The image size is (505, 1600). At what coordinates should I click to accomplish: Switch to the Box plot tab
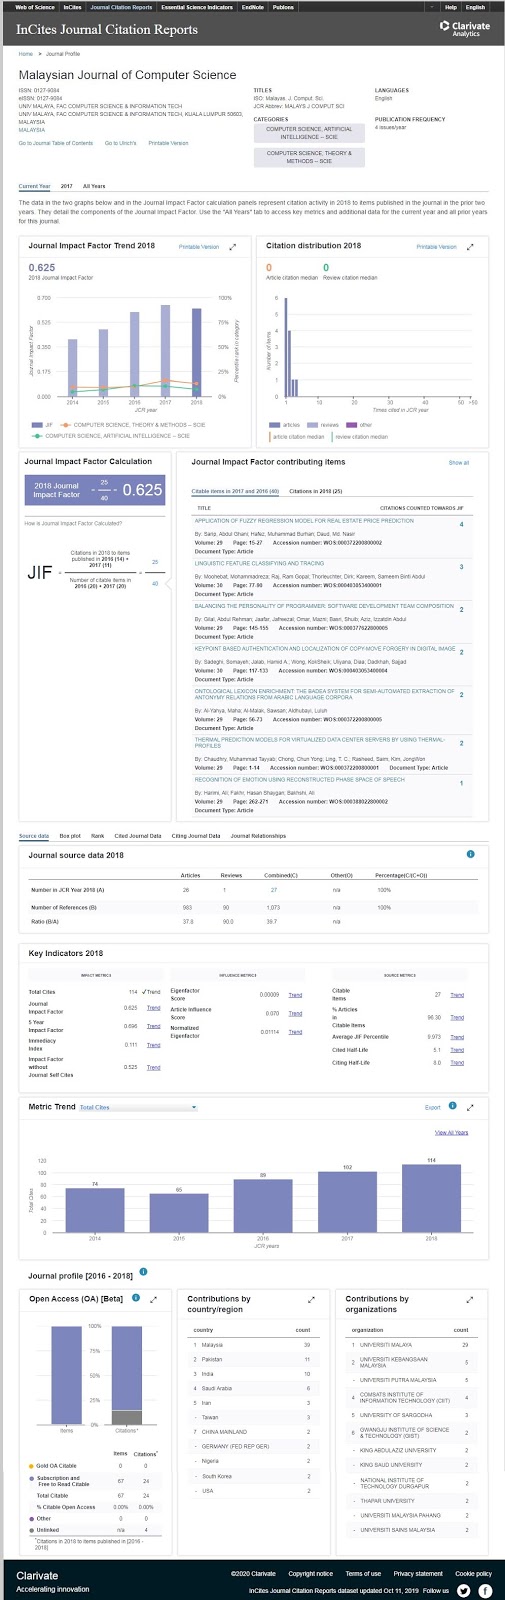pos(70,836)
